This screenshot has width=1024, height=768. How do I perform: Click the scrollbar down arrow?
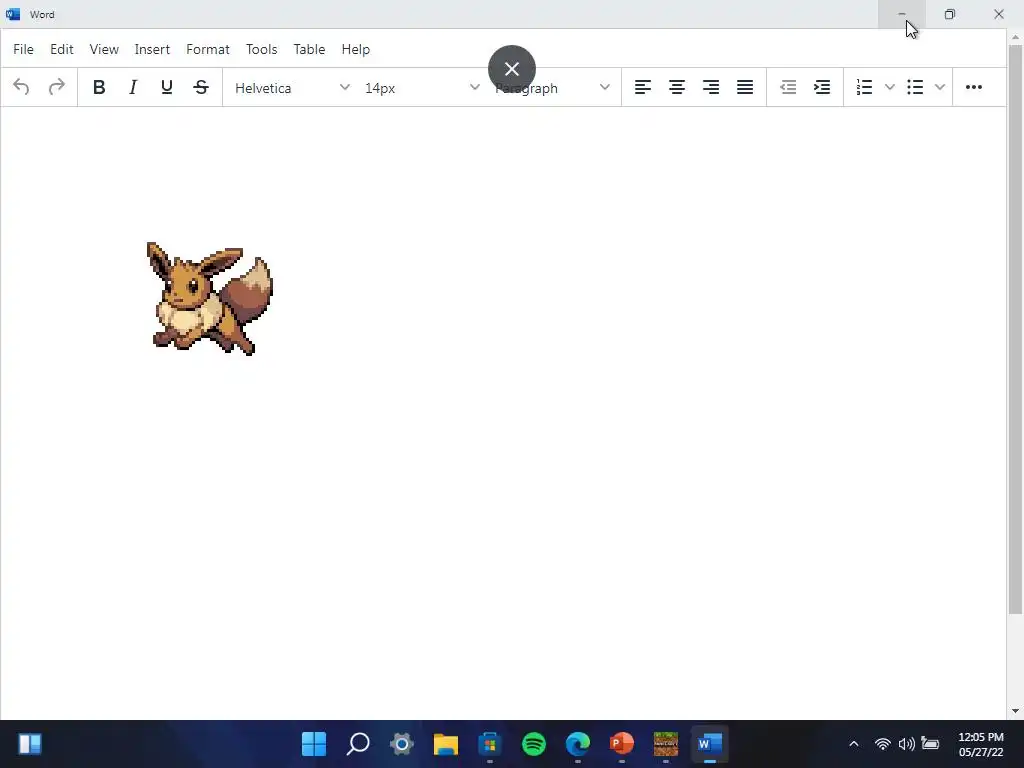point(1015,711)
